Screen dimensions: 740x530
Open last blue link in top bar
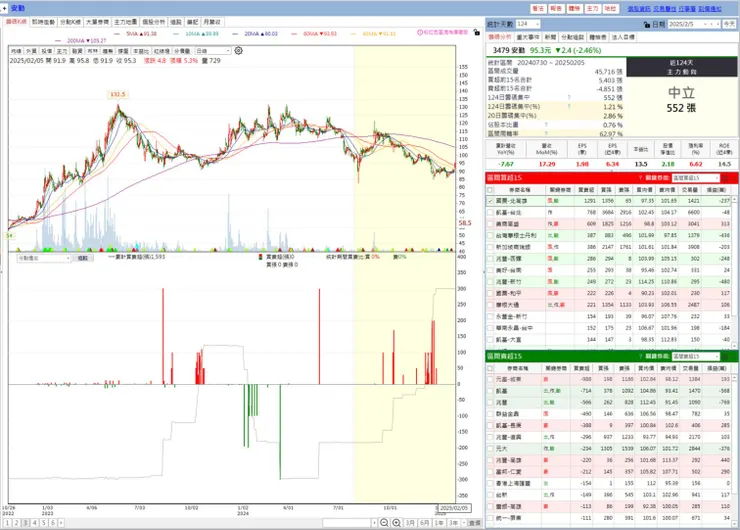pyautogui.click(x=710, y=9)
